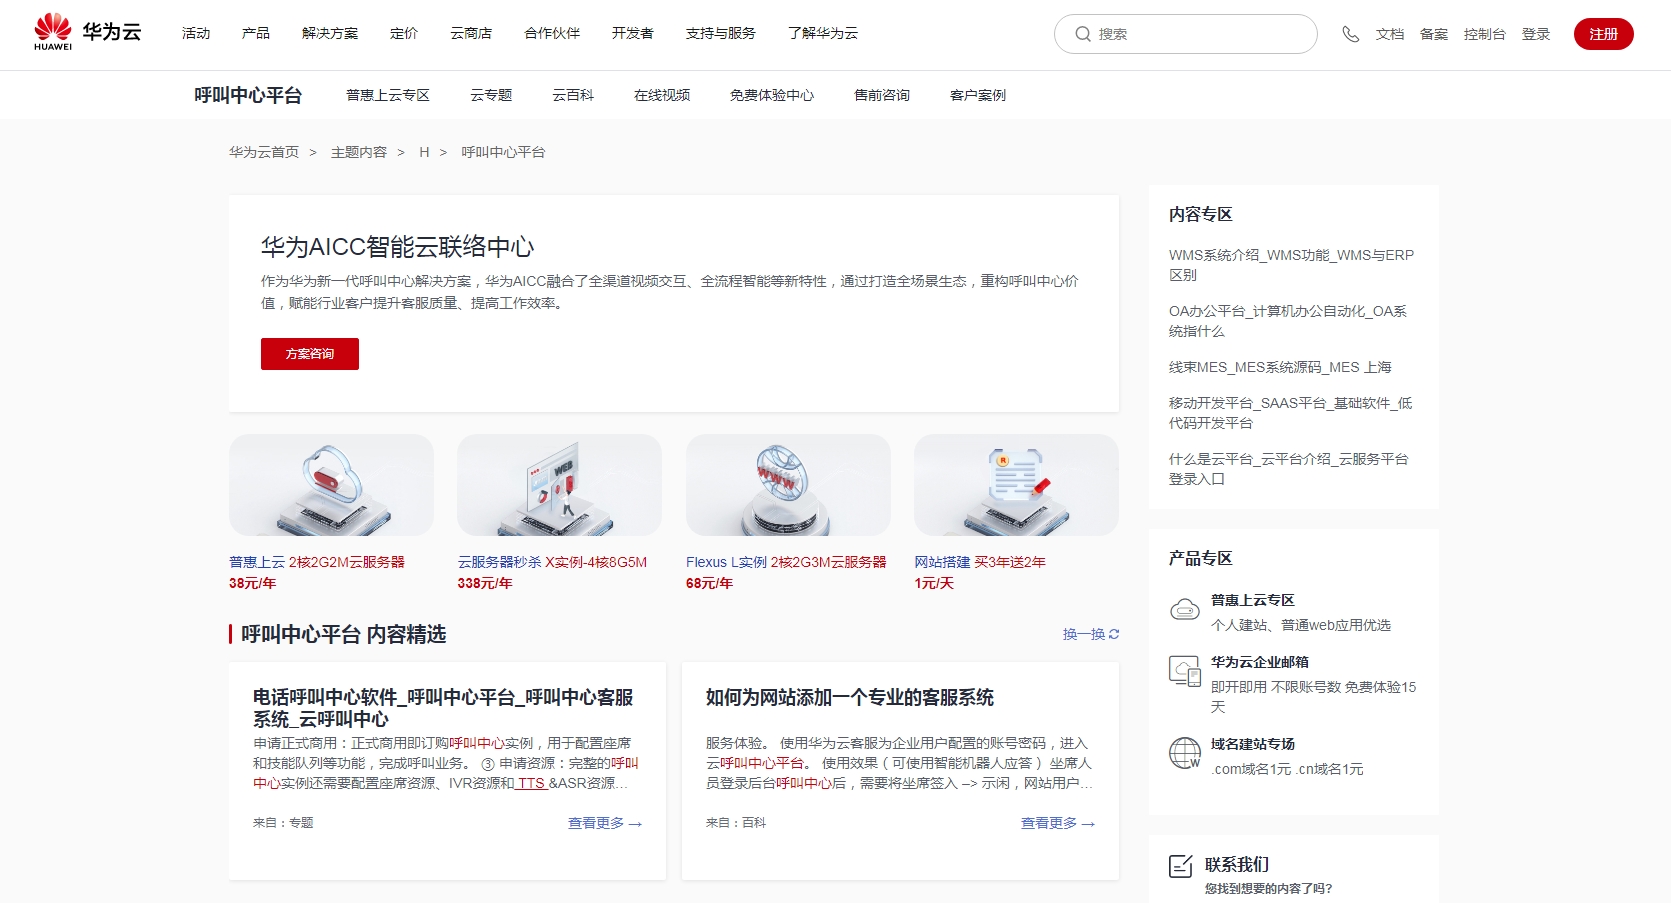Click 主题内容 breadcrumb
Screen dimensions: 1671x903
coord(359,152)
